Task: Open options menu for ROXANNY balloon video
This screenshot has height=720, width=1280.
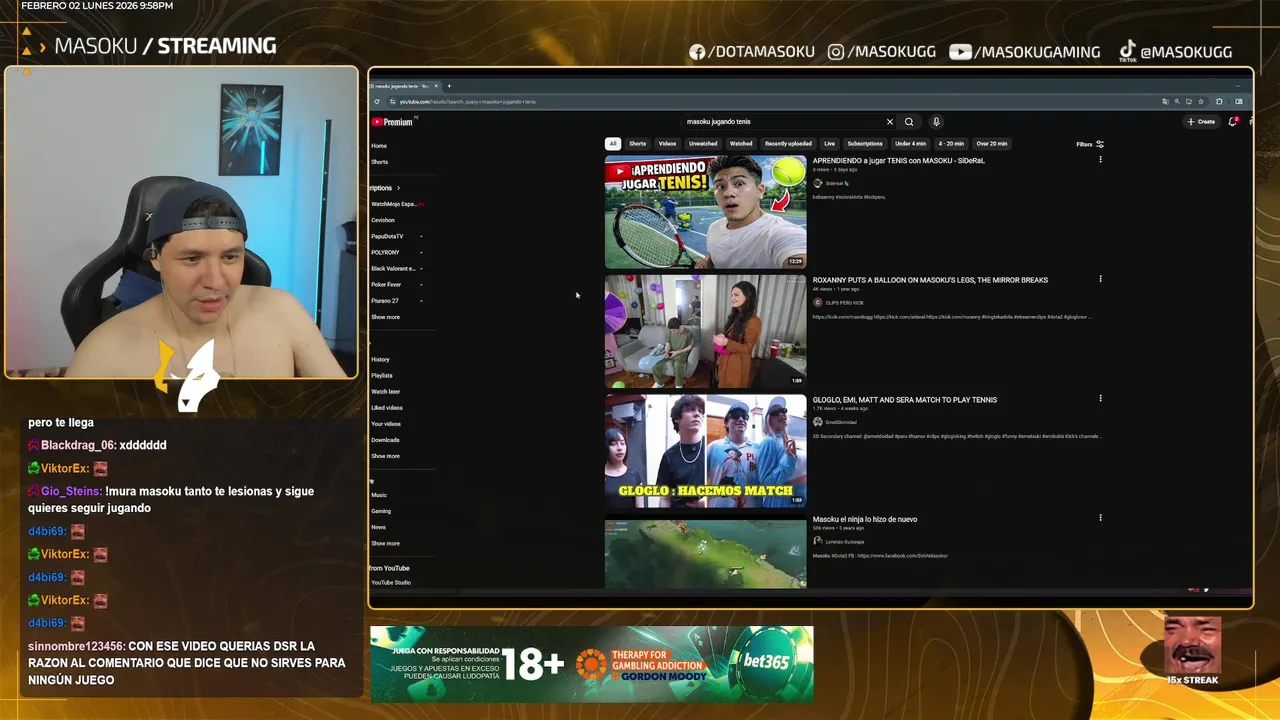Action: (1100, 279)
